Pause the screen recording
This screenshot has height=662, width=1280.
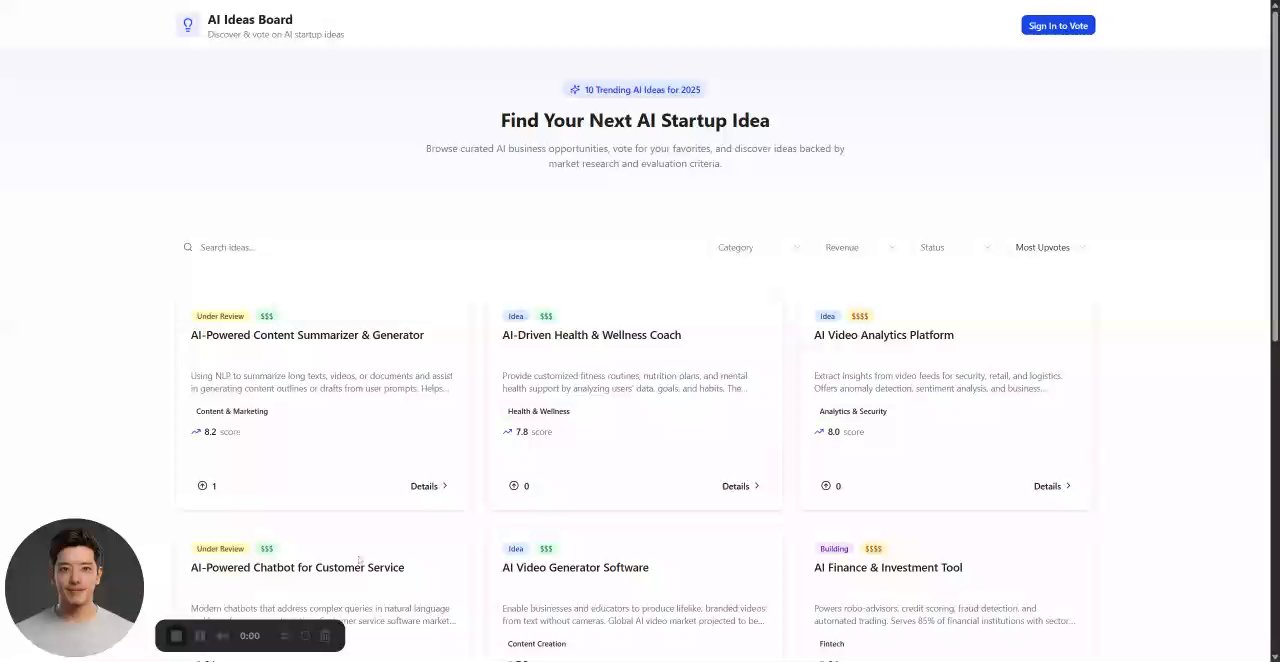pos(200,636)
